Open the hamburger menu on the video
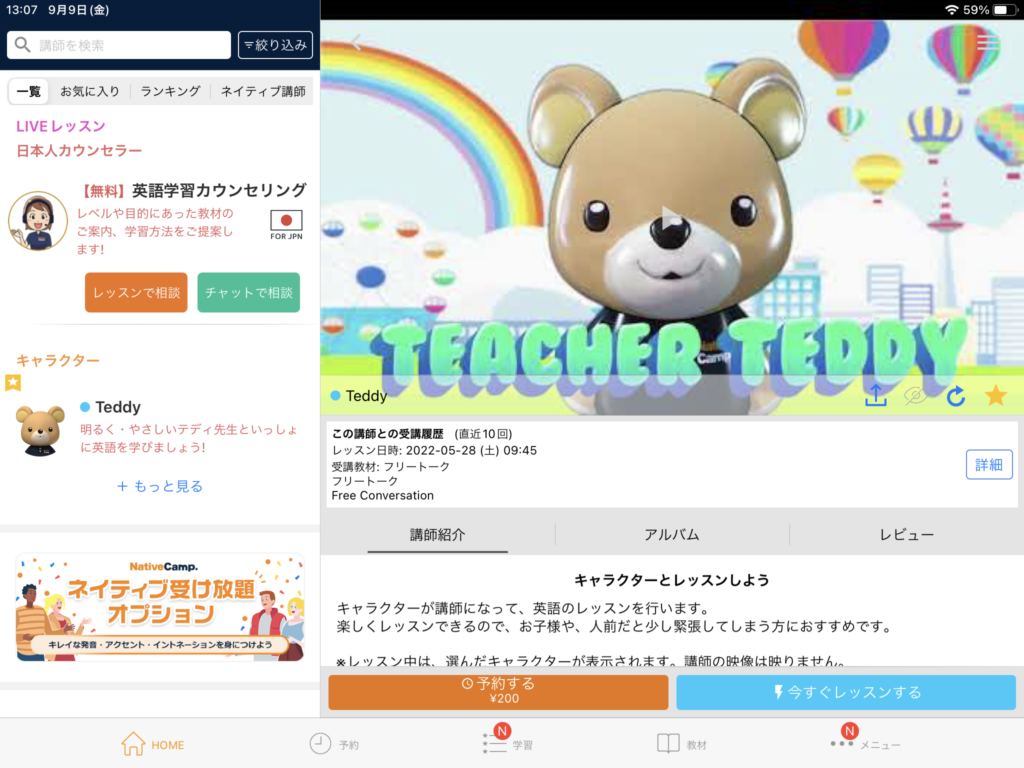Screen dimensions: 1024x768 coord(987,43)
